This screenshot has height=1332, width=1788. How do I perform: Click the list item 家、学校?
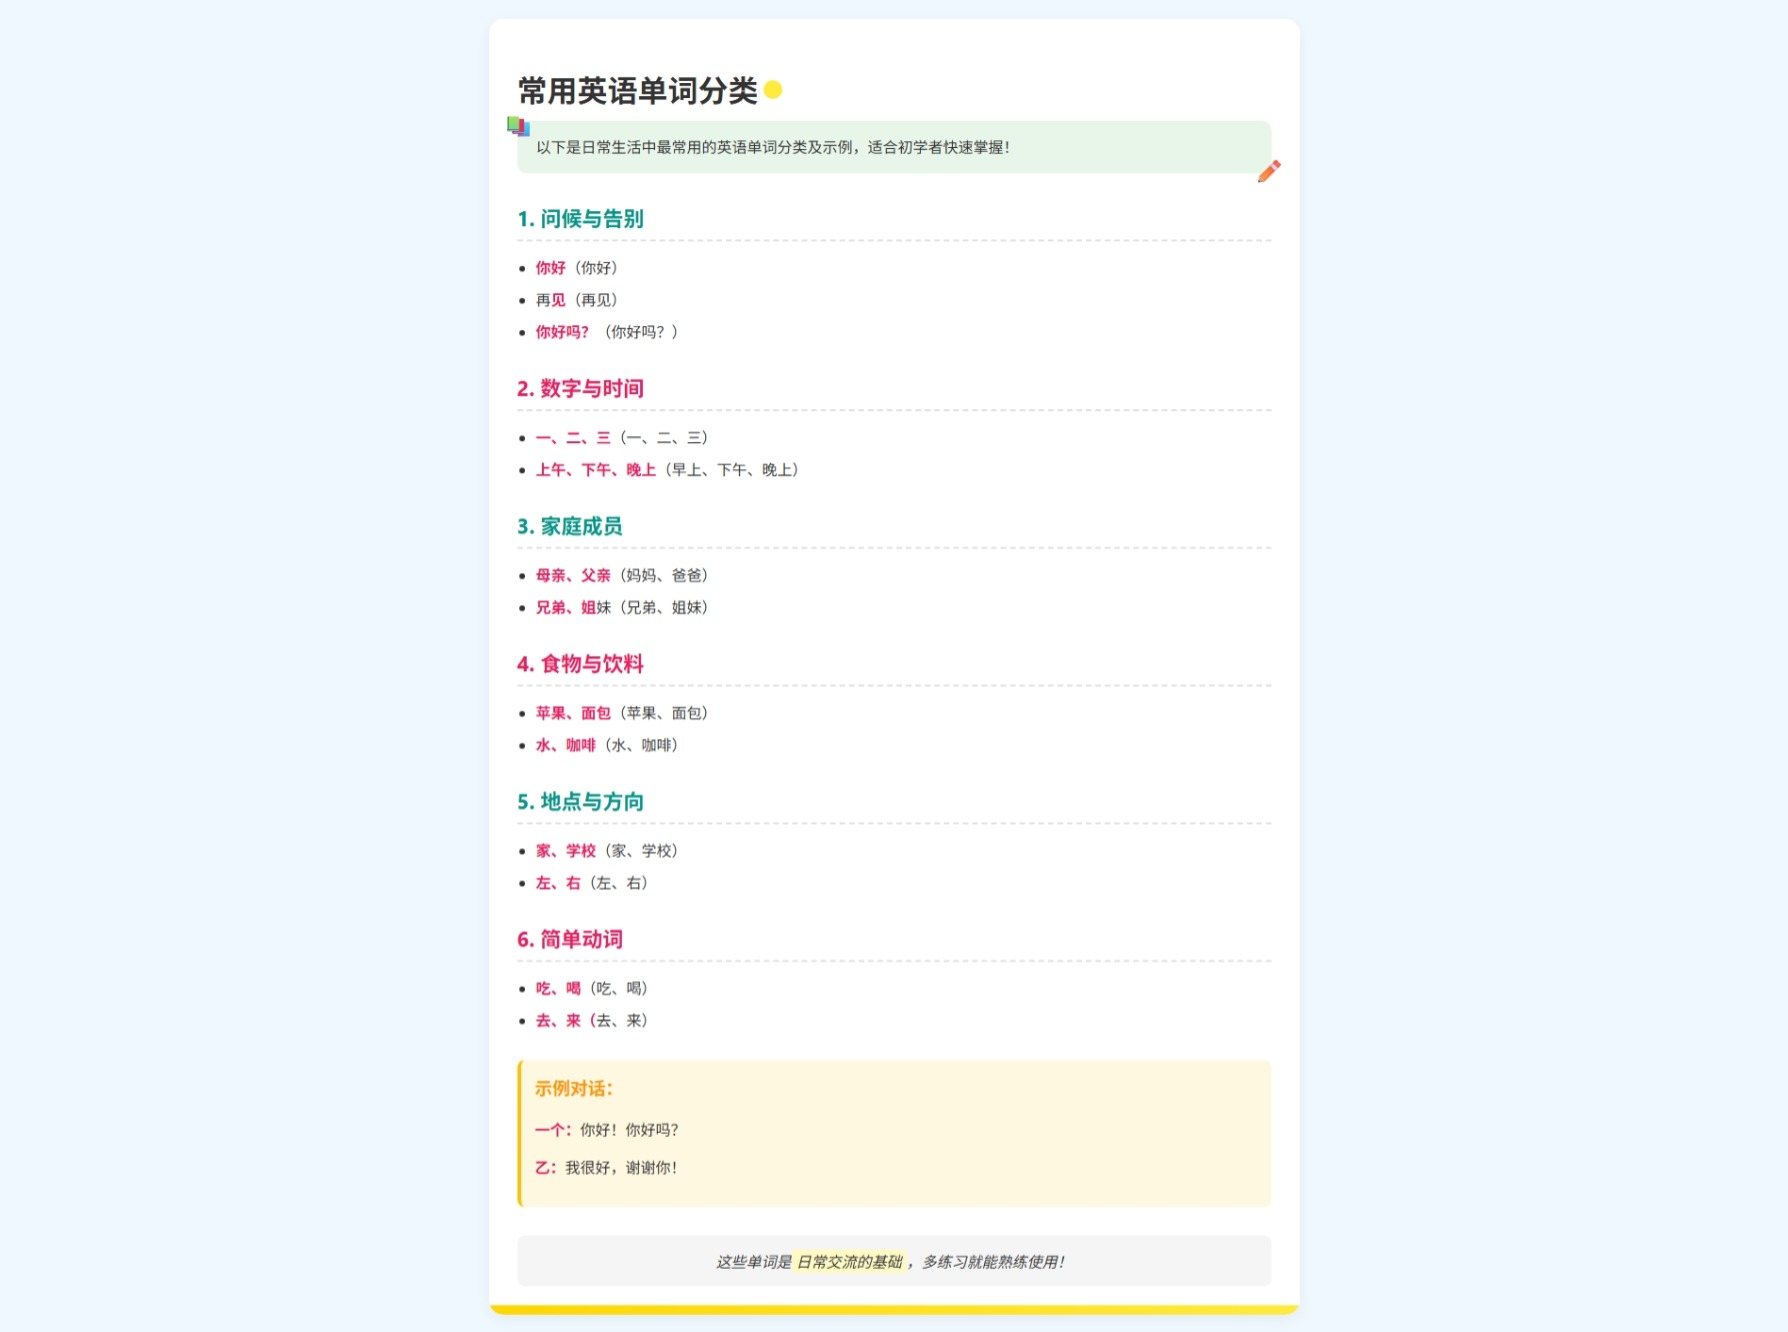[x=607, y=851]
